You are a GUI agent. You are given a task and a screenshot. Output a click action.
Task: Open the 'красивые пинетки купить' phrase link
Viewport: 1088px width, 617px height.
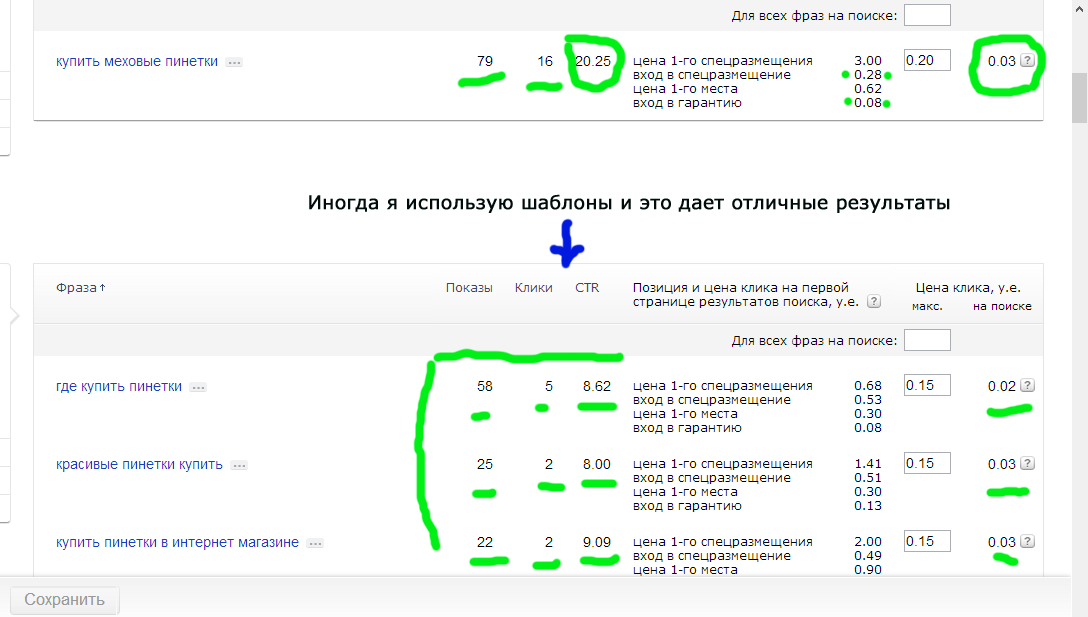139,464
